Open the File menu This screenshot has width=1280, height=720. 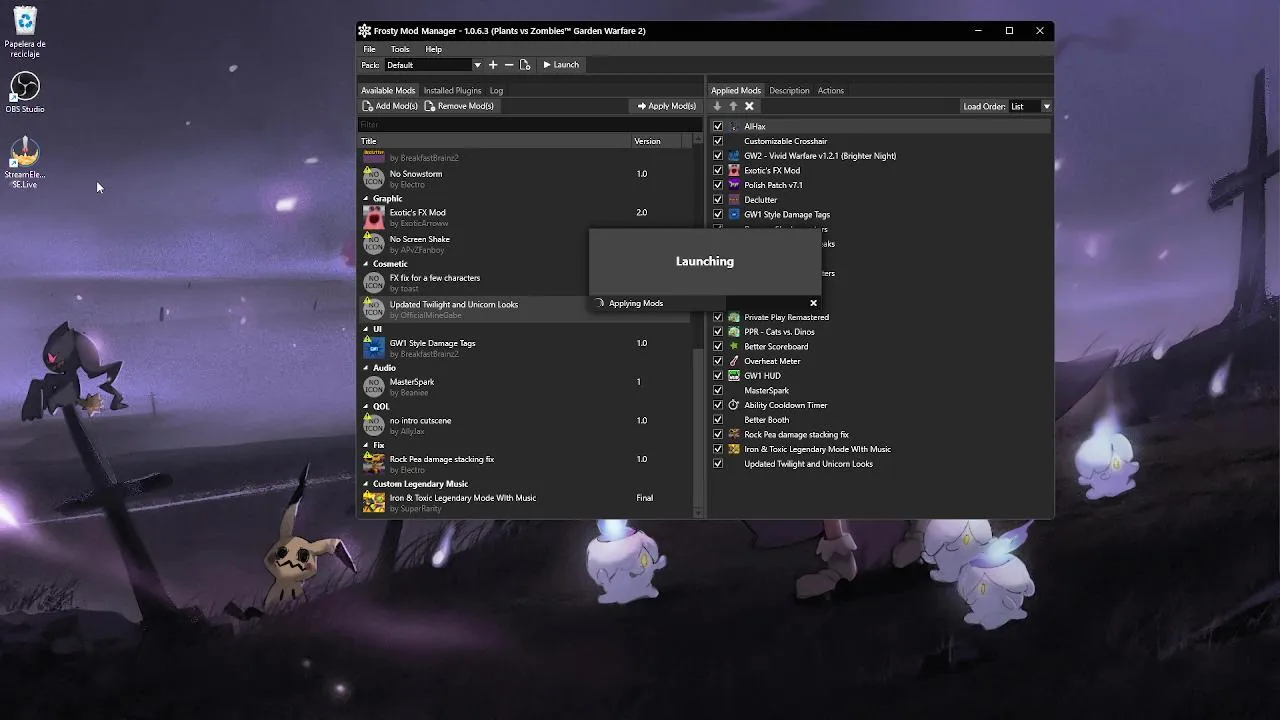click(x=370, y=49)
